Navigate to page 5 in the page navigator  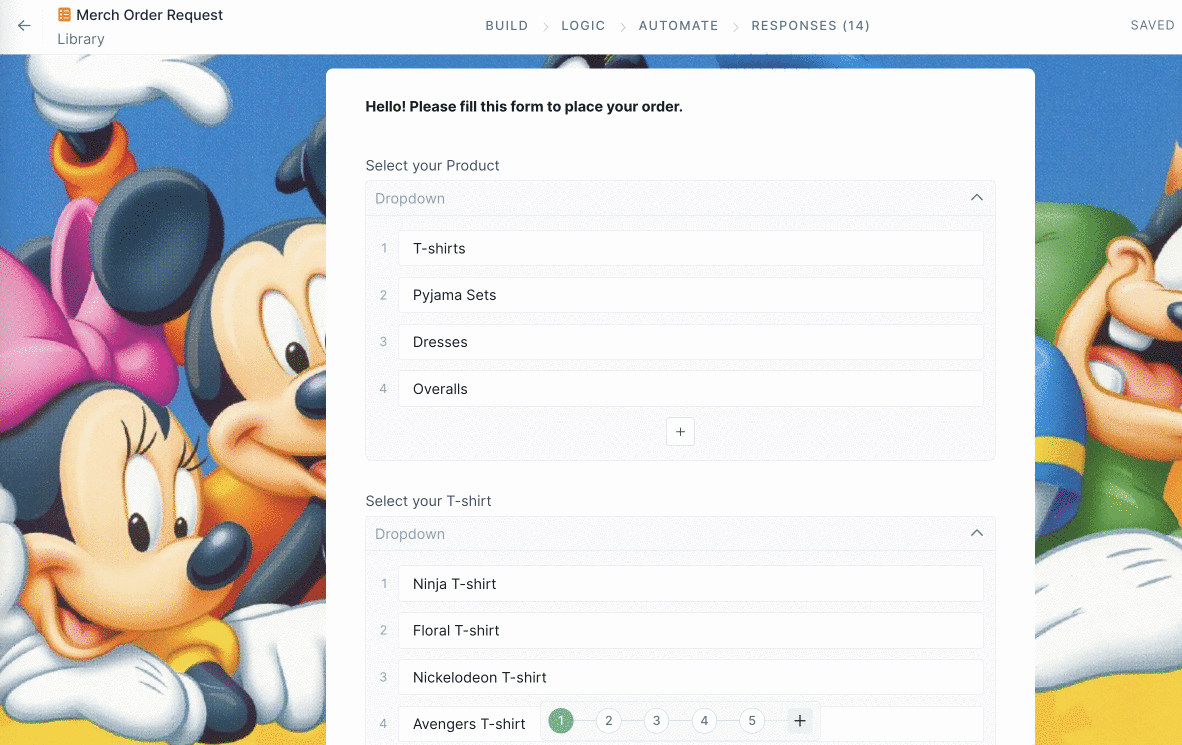[752, 721]
